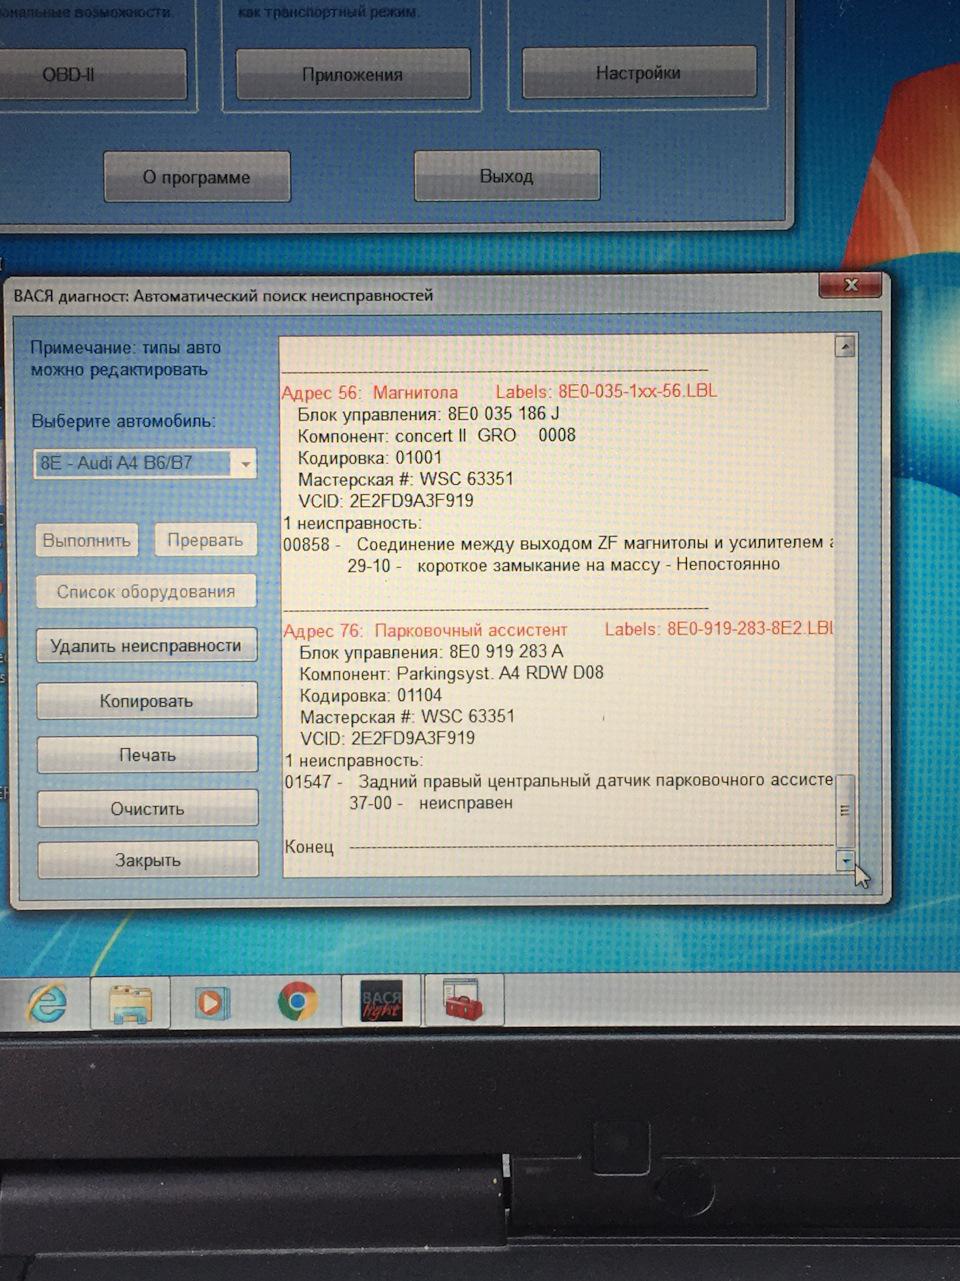This screenshot has width=960, height=1281.
Task: Click Выход in the main window
Action: (506, 176)
